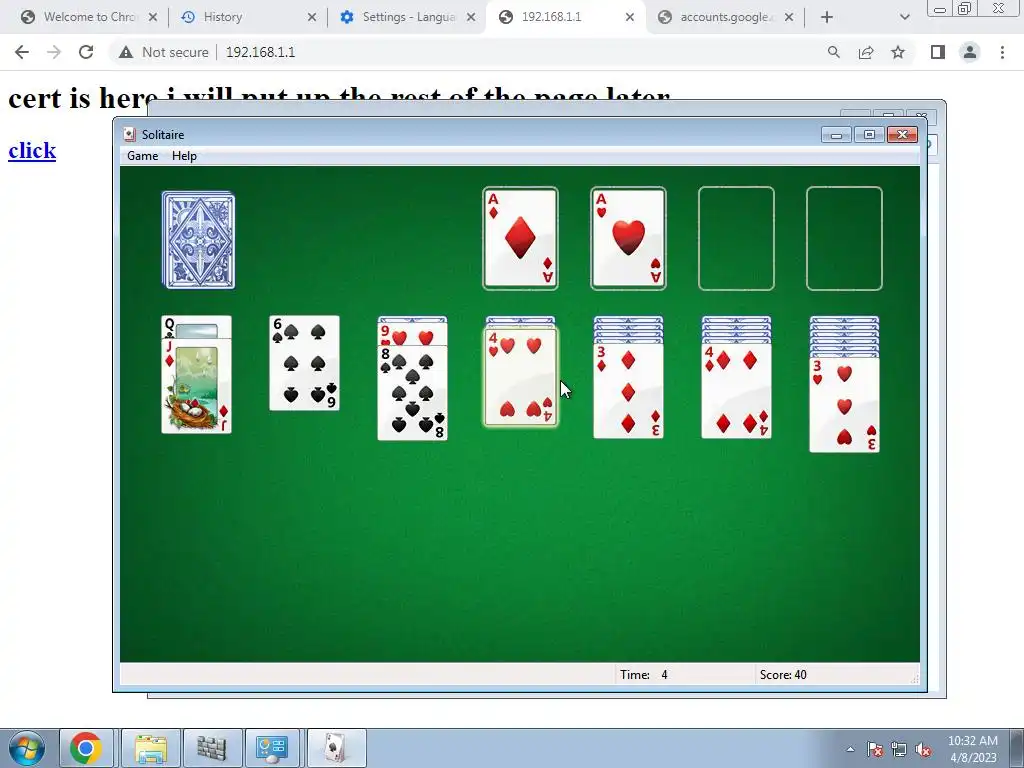Share this page via the share icon

point(866,52)
